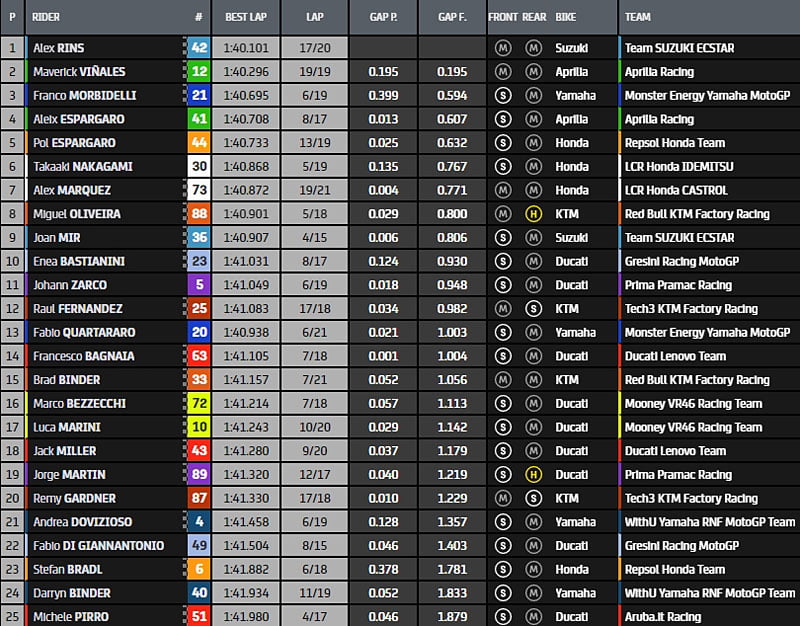Click Maverick Viñales' medium front tyre icon
Image resolution: width=800 pixels, height=626 pixels.
click(503, 72)
